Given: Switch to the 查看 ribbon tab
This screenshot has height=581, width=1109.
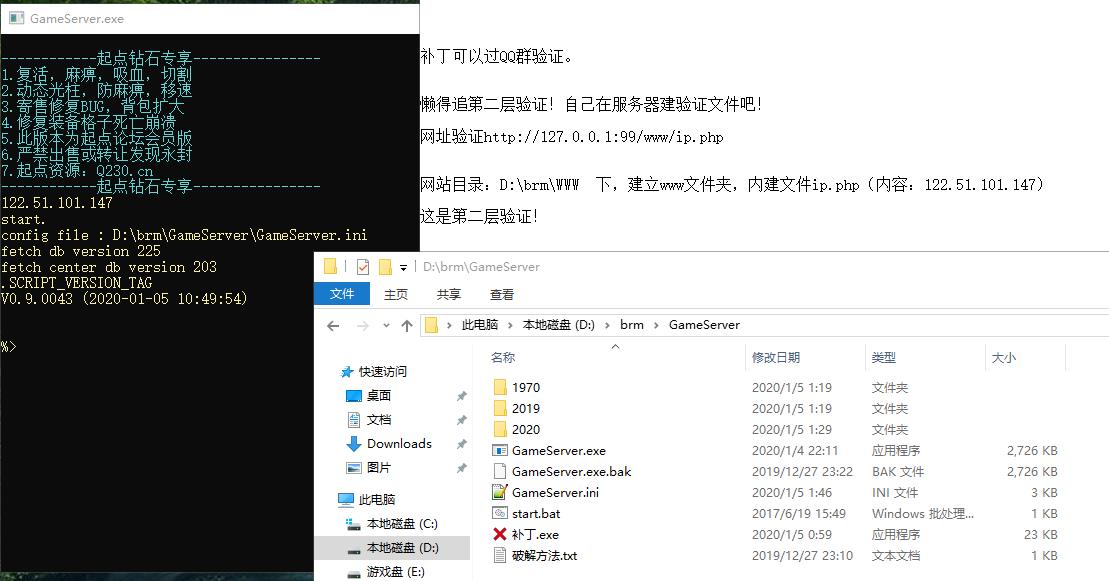Looking at the screenshot, I should pos(502,294).
